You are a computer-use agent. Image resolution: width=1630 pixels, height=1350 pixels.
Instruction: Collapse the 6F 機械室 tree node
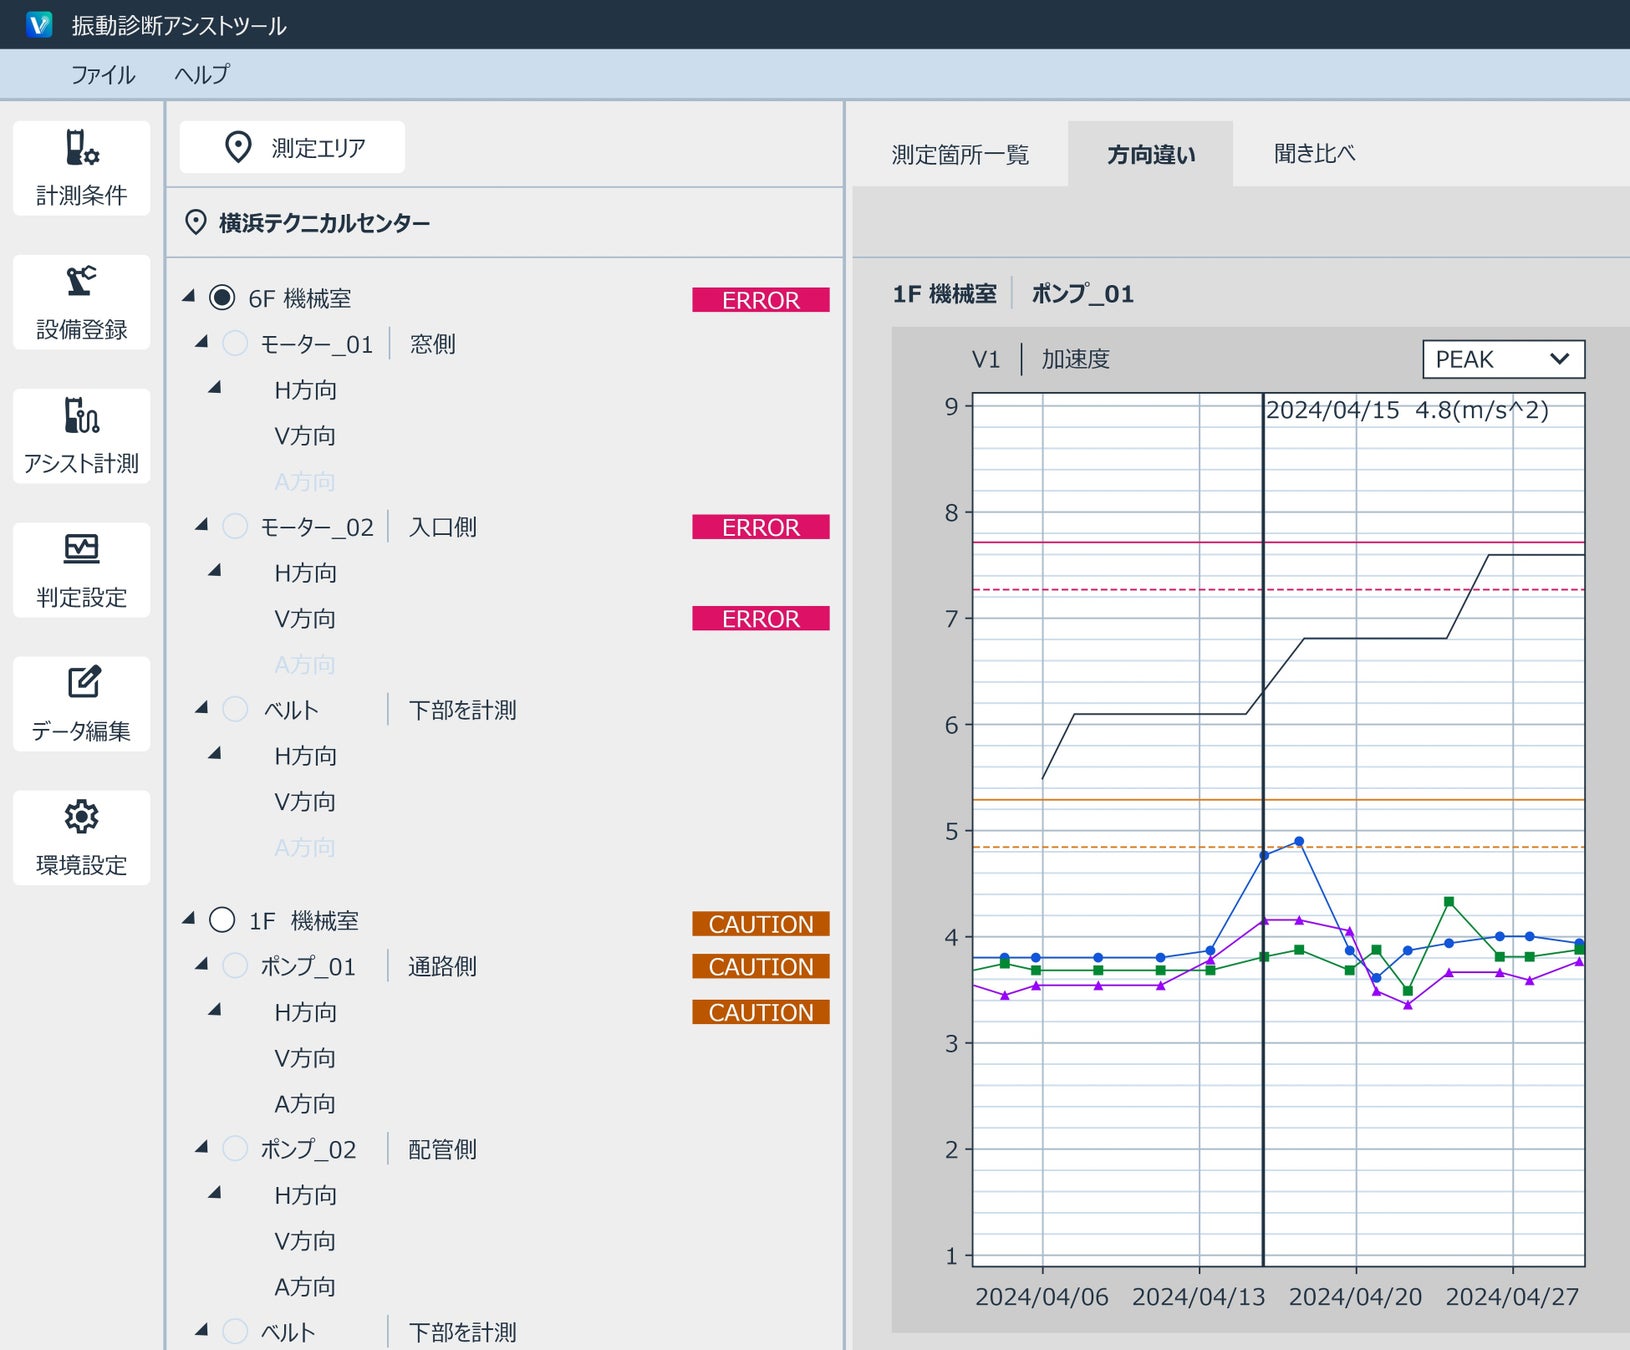point(189,296)
